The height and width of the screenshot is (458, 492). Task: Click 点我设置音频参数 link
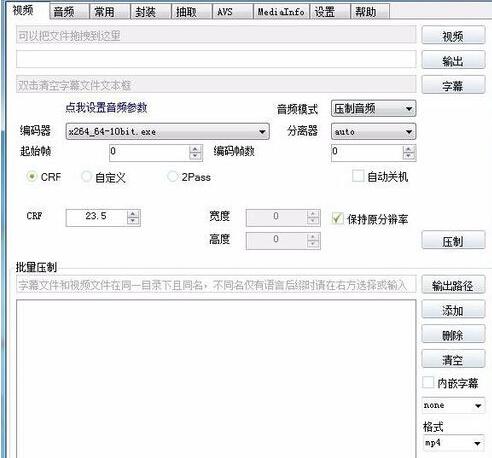(106, 108)
